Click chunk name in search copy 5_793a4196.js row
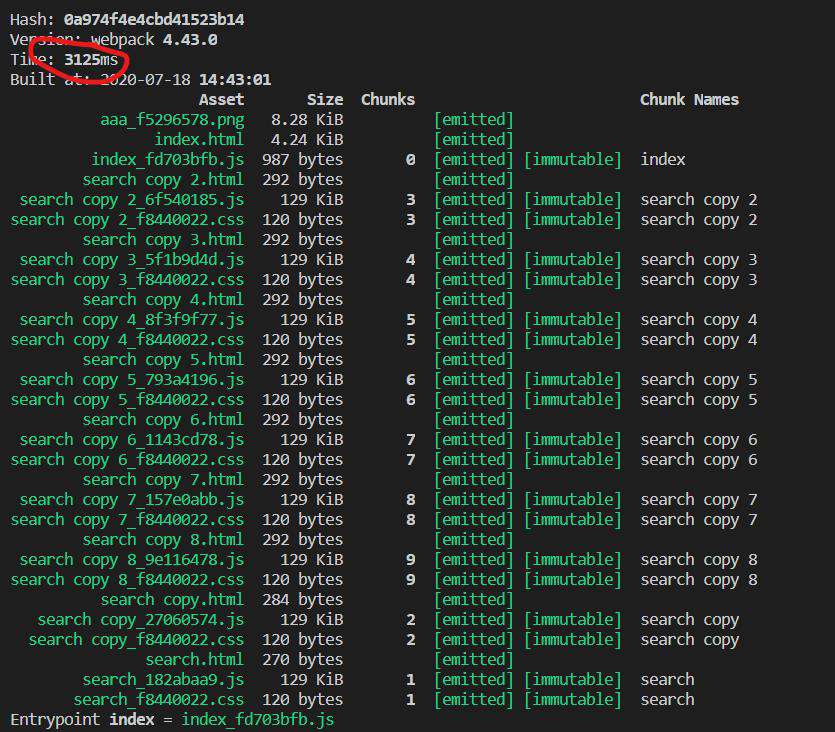Viewport: 835px width, 732px height. click(x=699, y=380)
